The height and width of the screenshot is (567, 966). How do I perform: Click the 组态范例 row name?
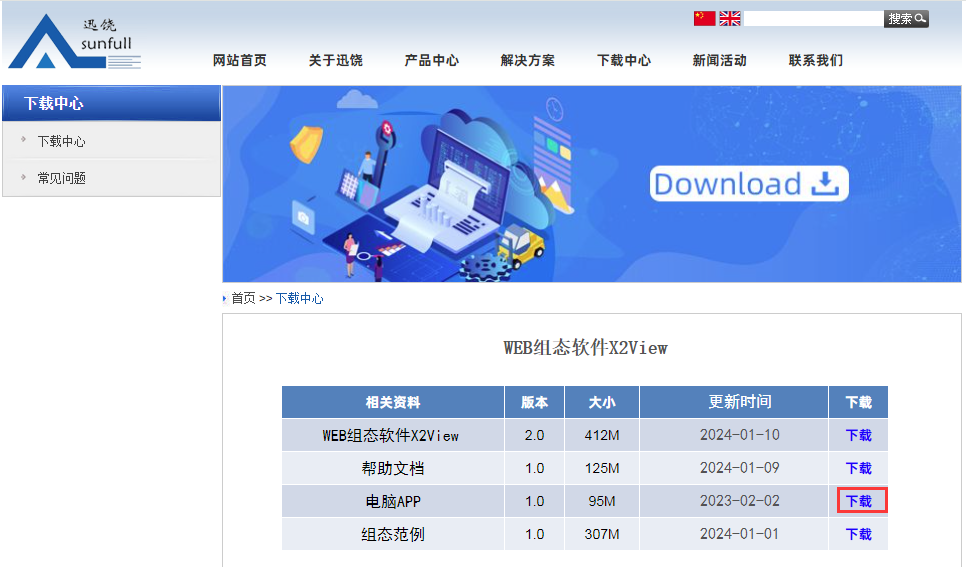pyautogui.click(x=393, y=534)
